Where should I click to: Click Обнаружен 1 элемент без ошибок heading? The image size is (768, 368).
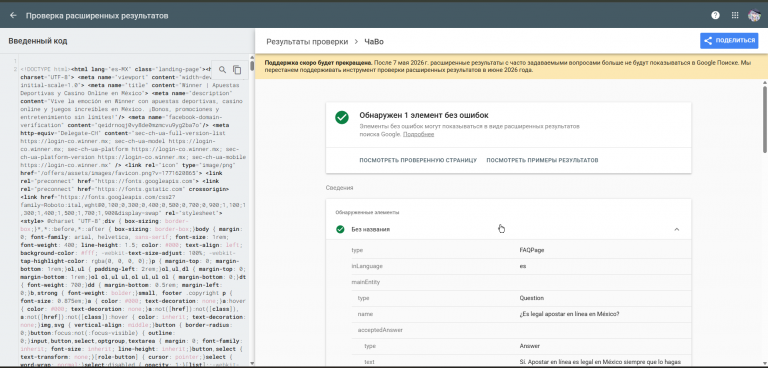(424, 115)
